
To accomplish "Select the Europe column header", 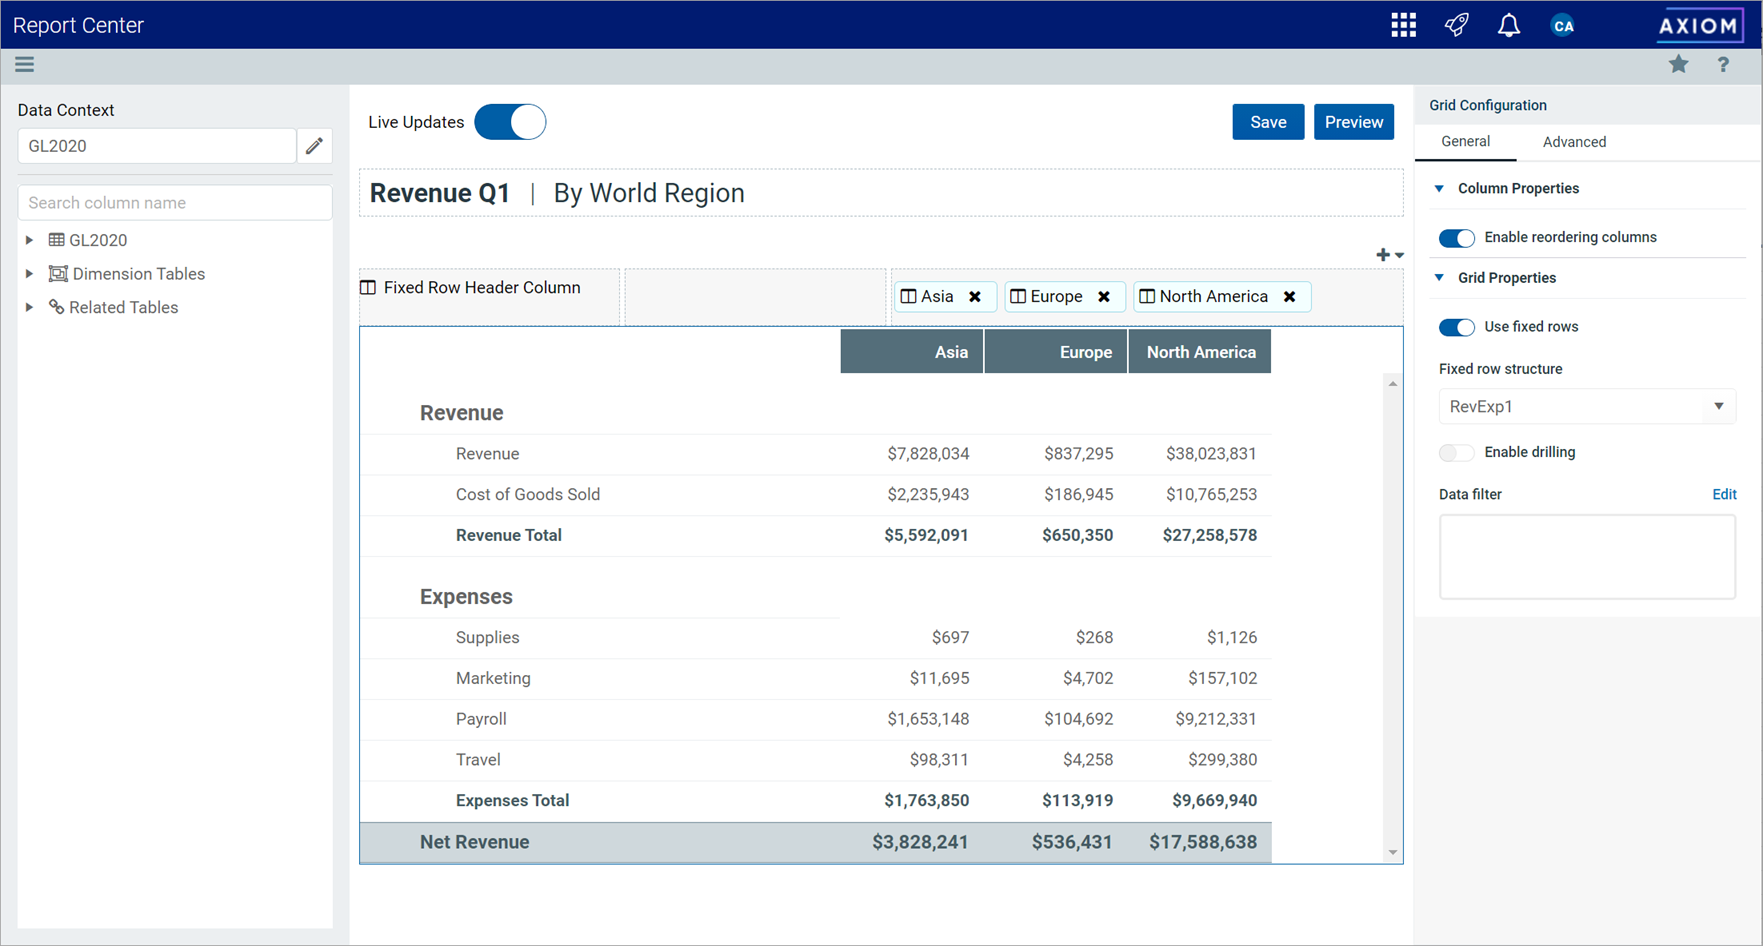I will pyautogui.click(x=1056, y=352).
